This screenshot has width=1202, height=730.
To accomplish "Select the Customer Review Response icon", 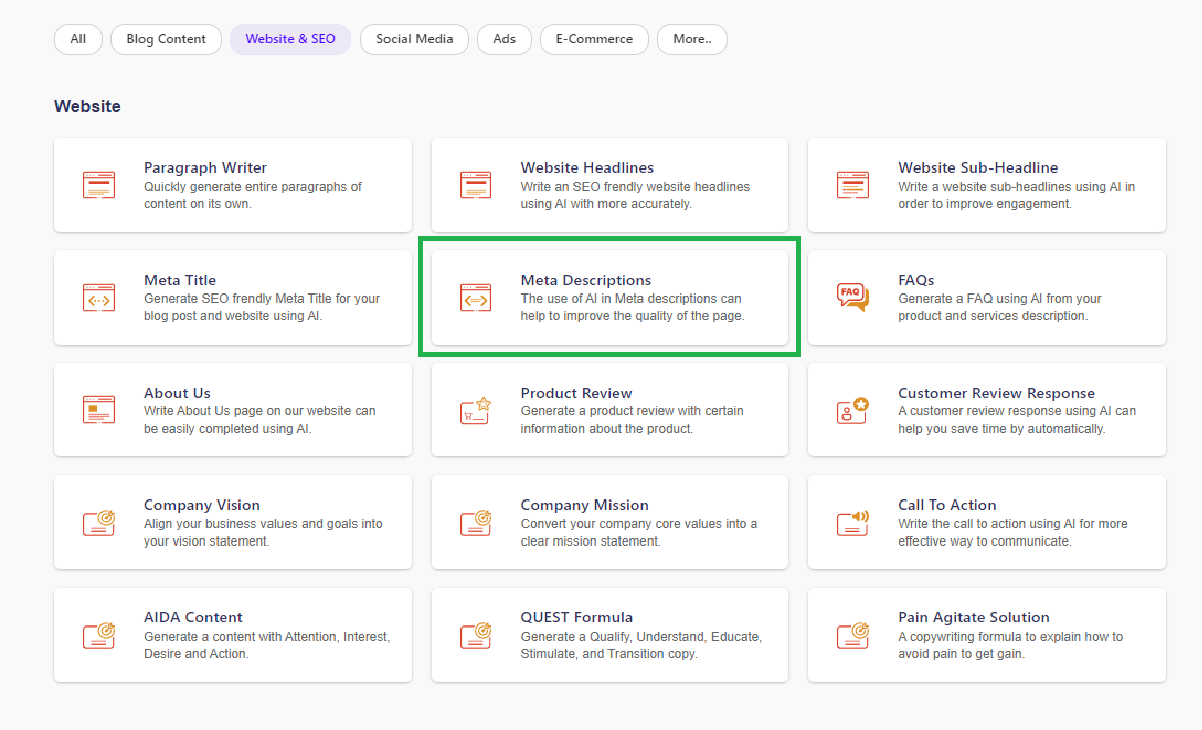I will [x=852, y=410].
